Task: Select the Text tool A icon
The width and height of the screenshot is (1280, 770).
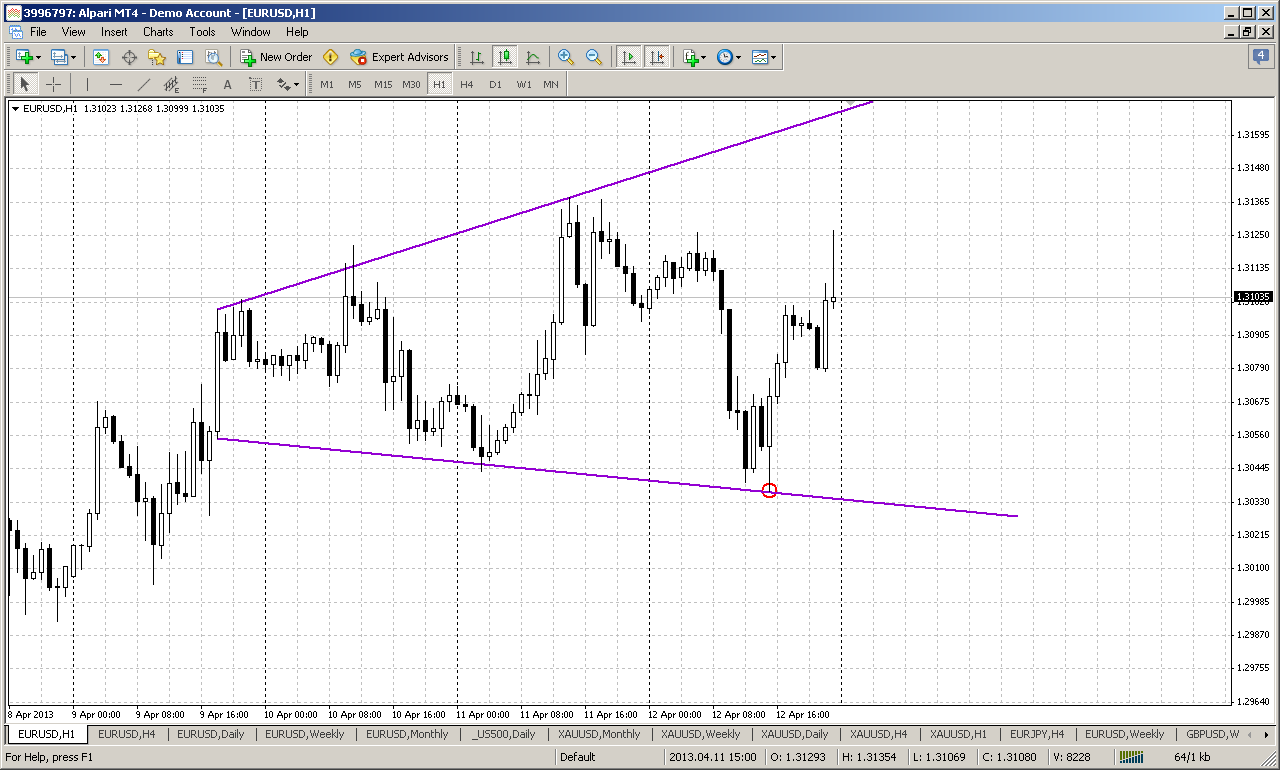Action: (228, 85)
